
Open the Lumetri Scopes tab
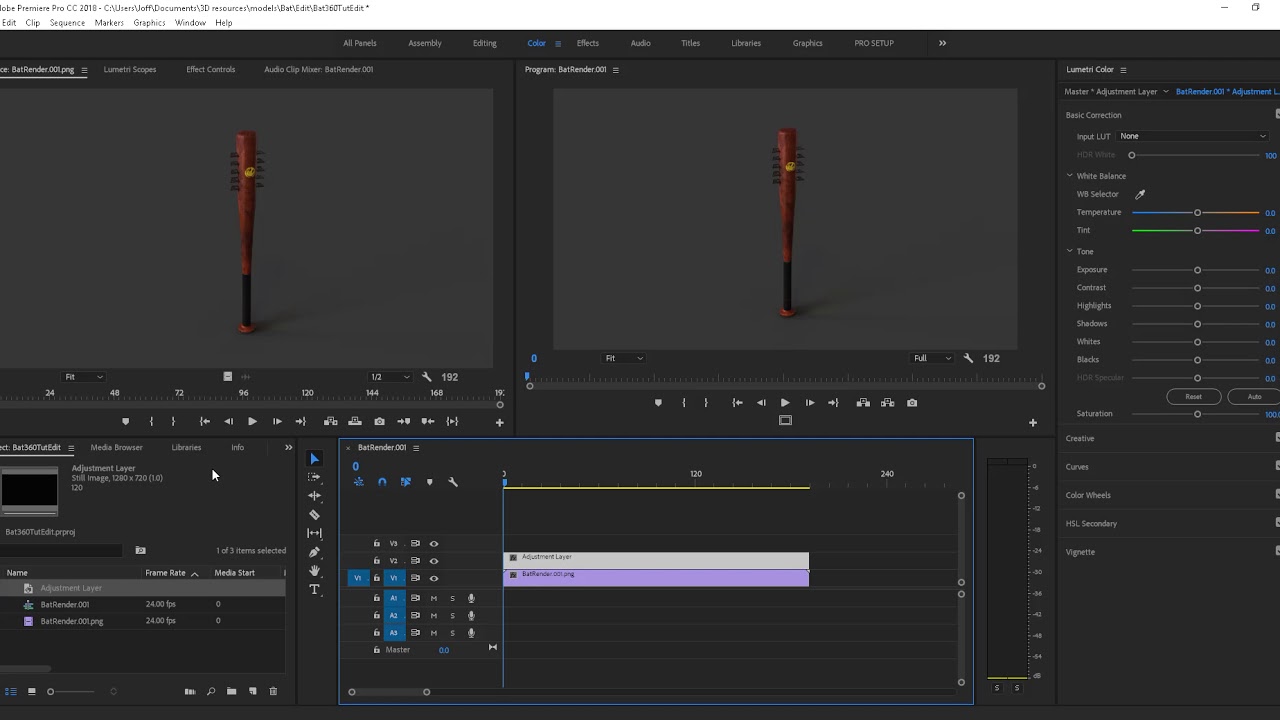click(130, 70)
